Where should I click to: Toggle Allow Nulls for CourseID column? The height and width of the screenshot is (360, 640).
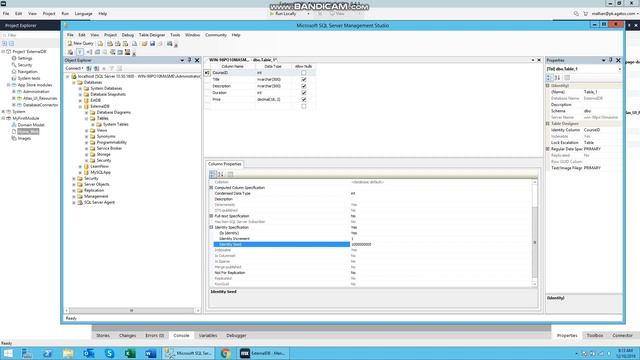pos(304,73)
